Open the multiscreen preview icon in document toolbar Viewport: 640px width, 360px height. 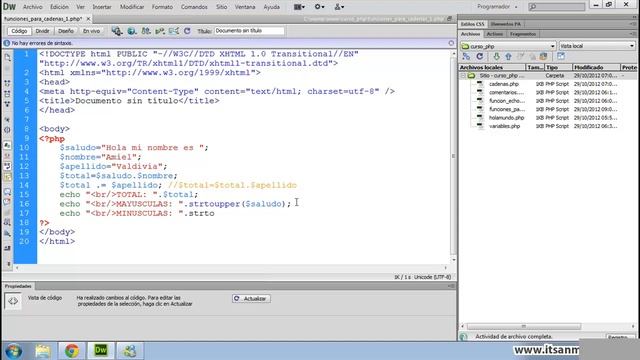117,31
